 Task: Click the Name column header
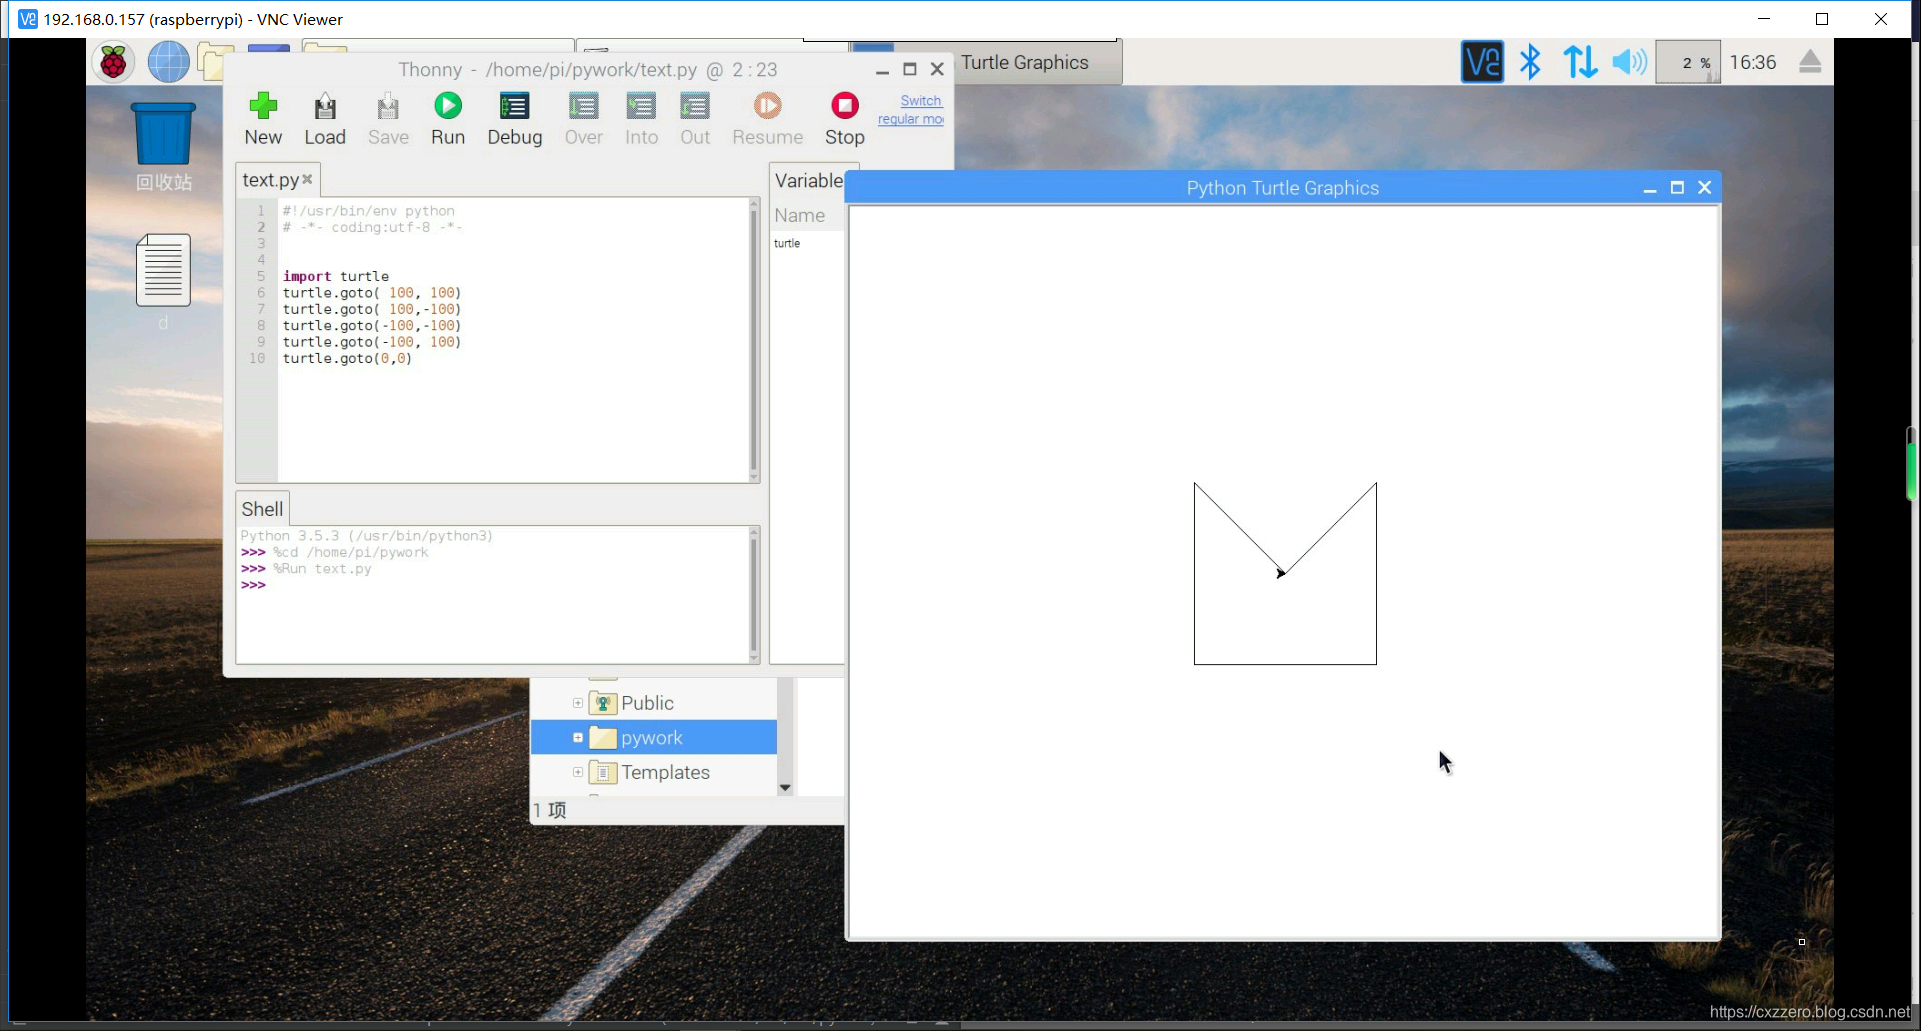tap(800, 215)
